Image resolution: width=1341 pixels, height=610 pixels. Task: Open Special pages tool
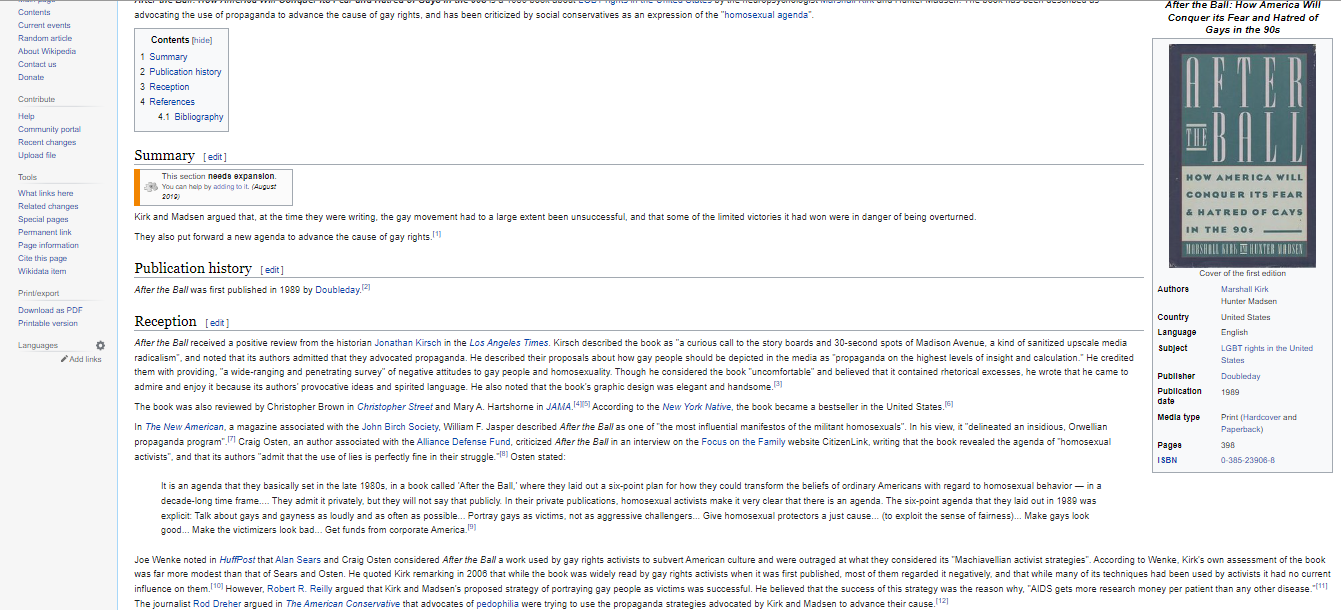(43, 219)
